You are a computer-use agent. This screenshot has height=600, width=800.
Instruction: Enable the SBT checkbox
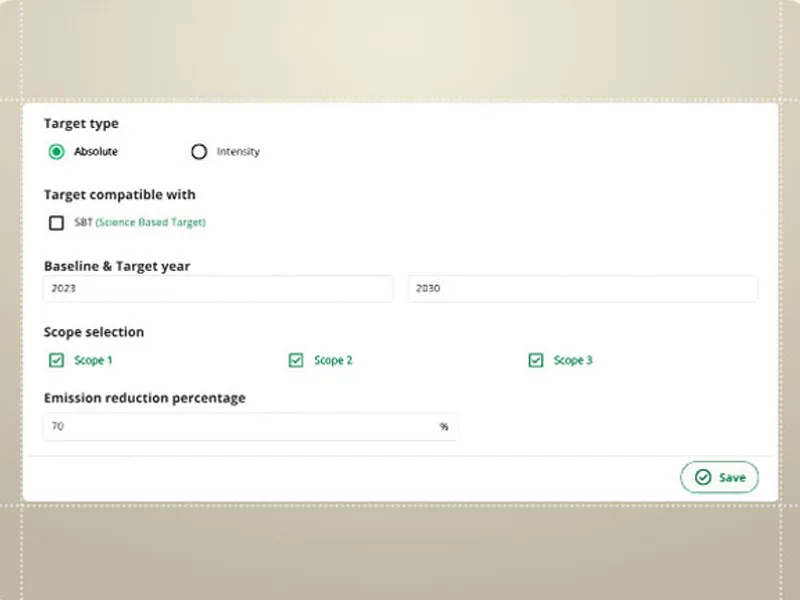click(x=57, y=223)
